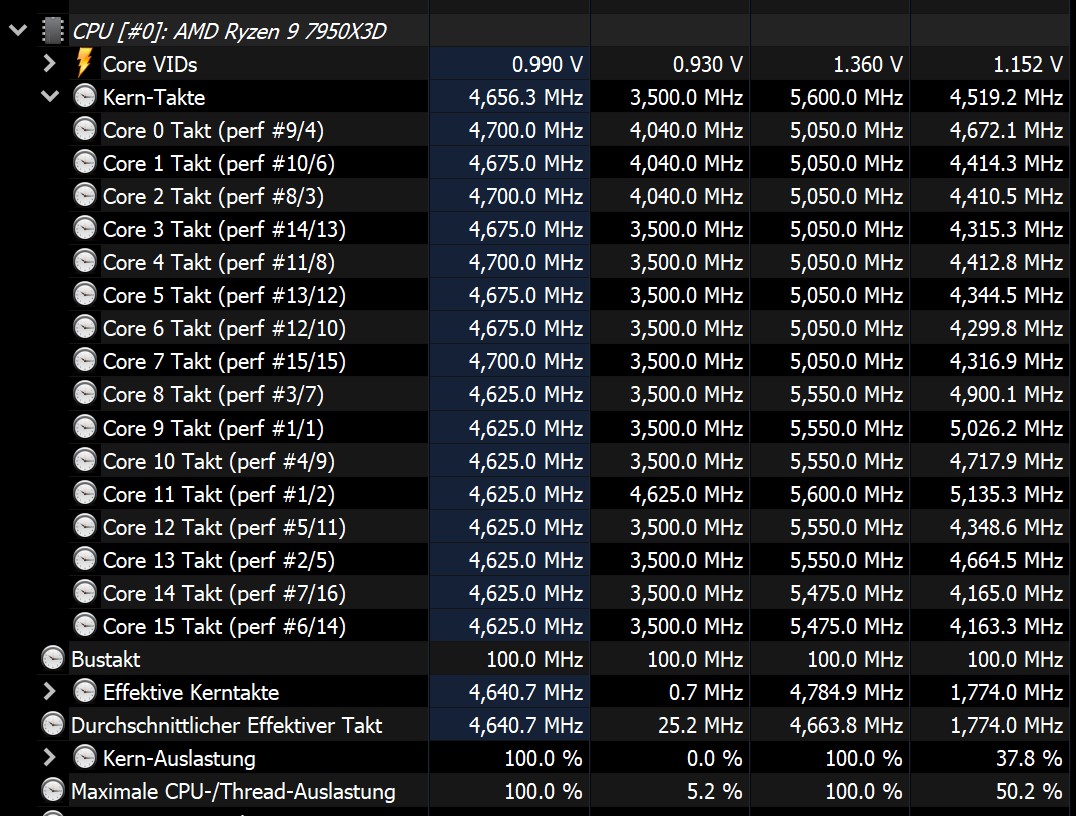Click the CPU chip icon in the header row

coord(53,31)
